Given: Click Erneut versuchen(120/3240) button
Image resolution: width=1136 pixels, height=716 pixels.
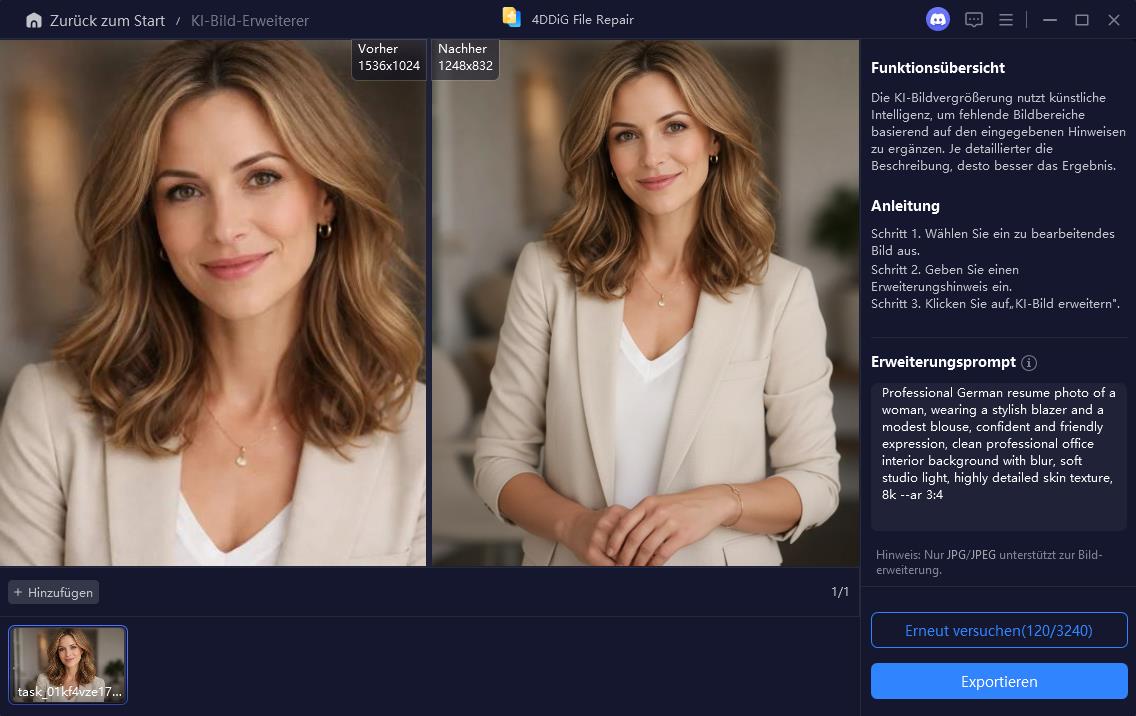Looking at the screenshot, I should coord(999,630).
